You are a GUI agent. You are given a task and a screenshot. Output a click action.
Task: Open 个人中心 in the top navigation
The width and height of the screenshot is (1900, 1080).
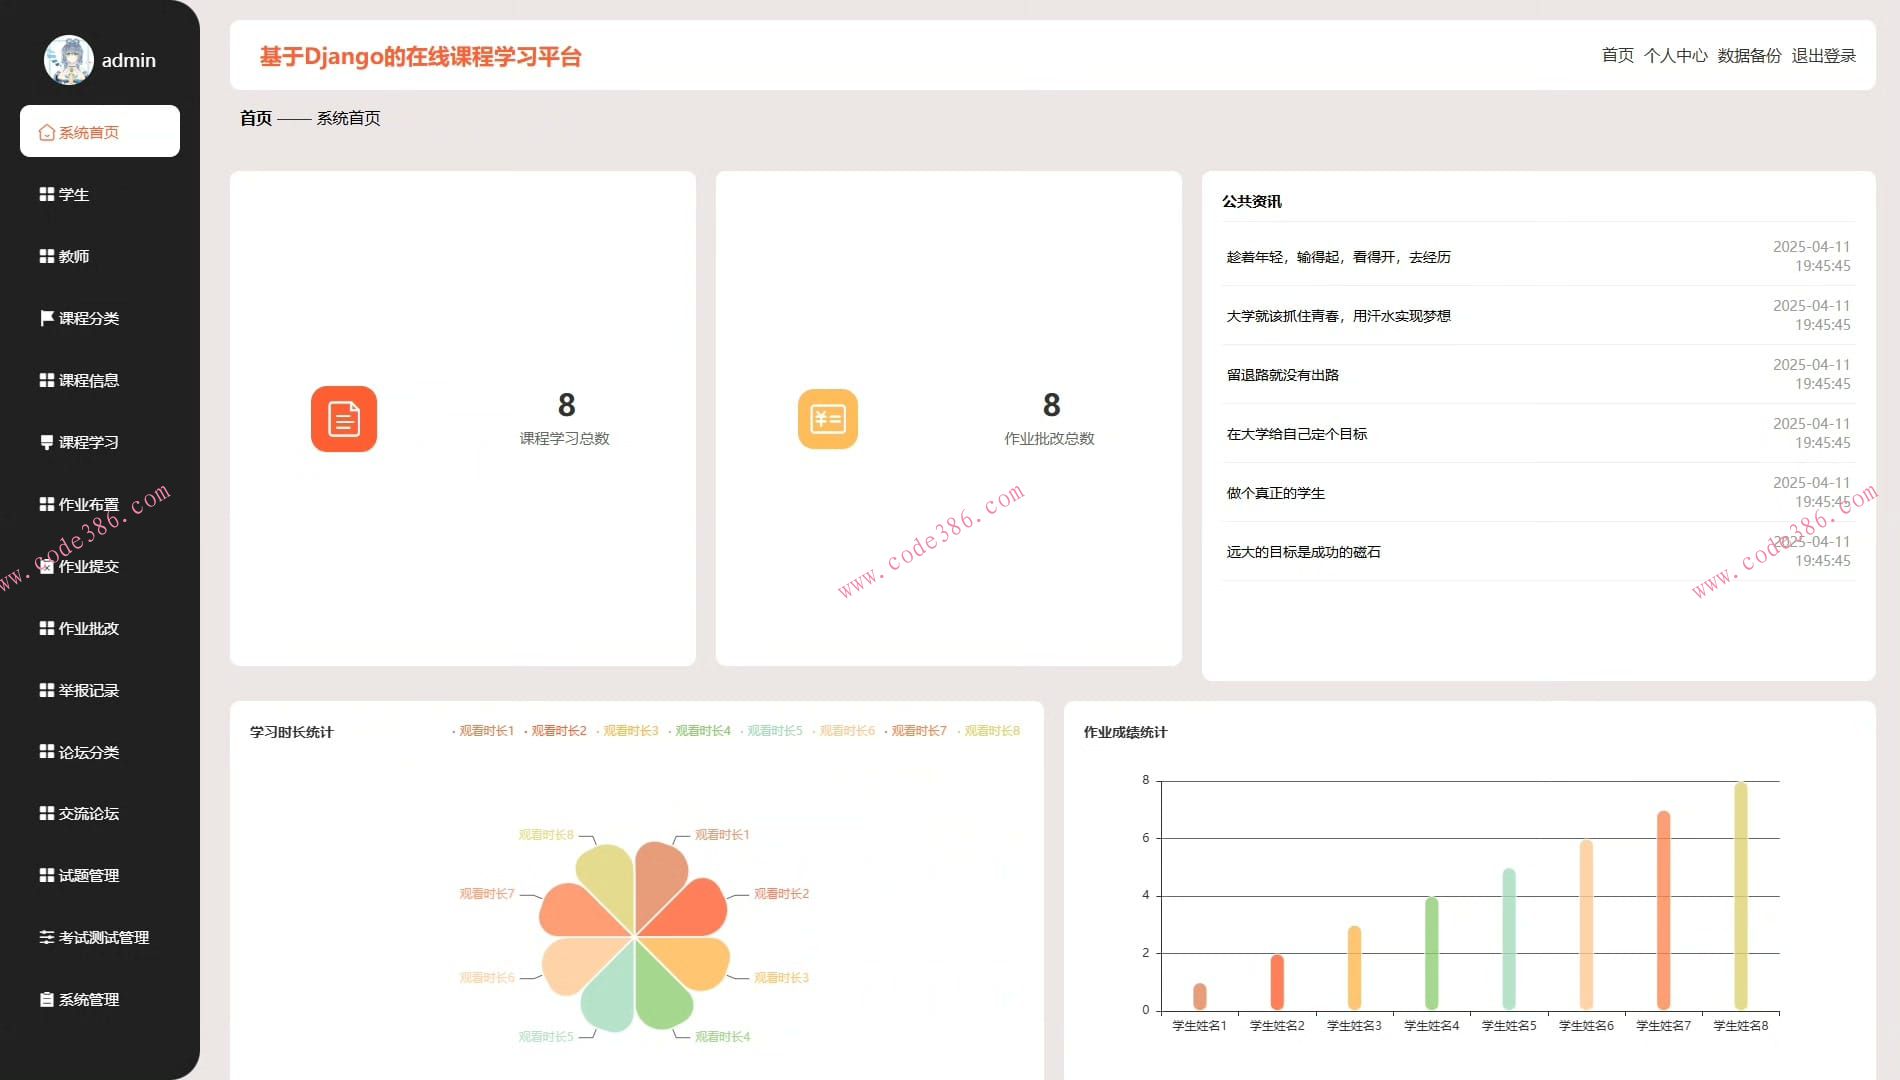1676,56
